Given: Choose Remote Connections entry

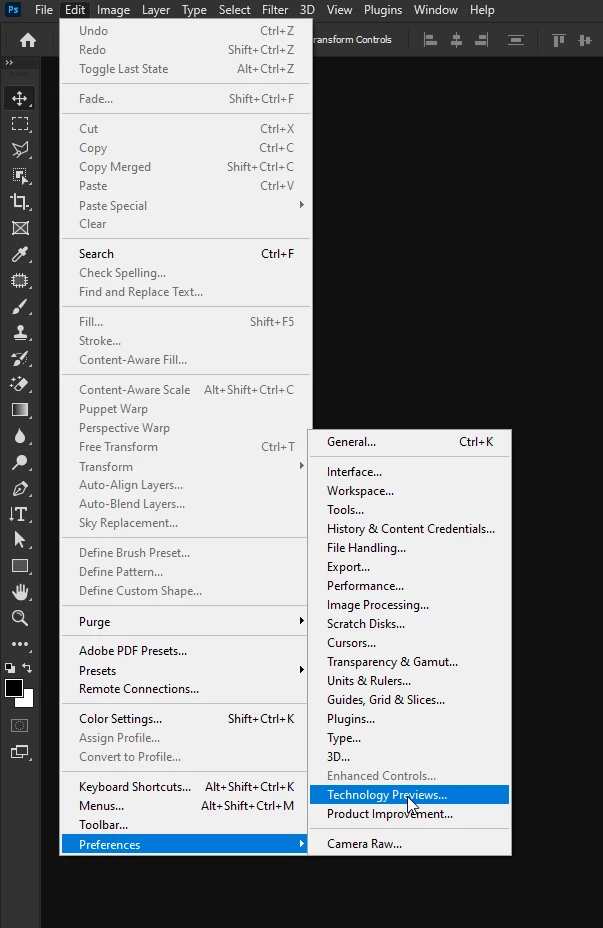Looking at the screenshot, I should click(x=186, y=689).
